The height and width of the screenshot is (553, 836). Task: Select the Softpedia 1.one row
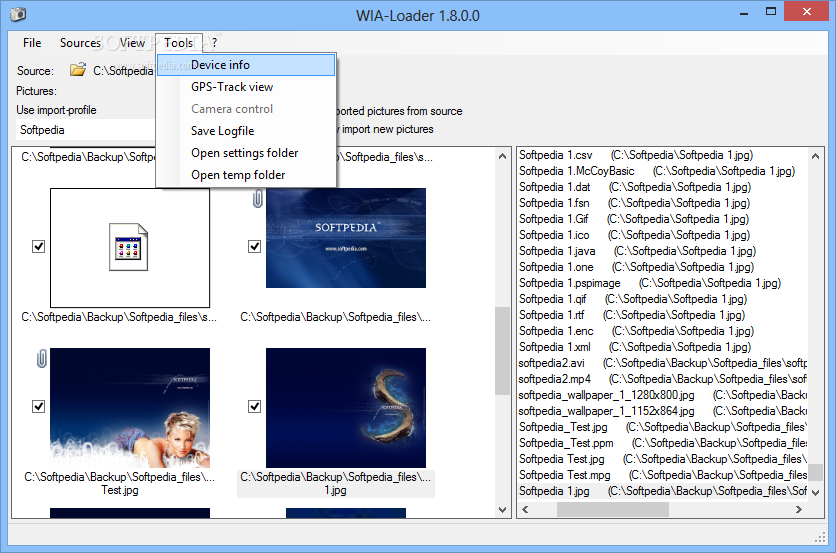663,267
